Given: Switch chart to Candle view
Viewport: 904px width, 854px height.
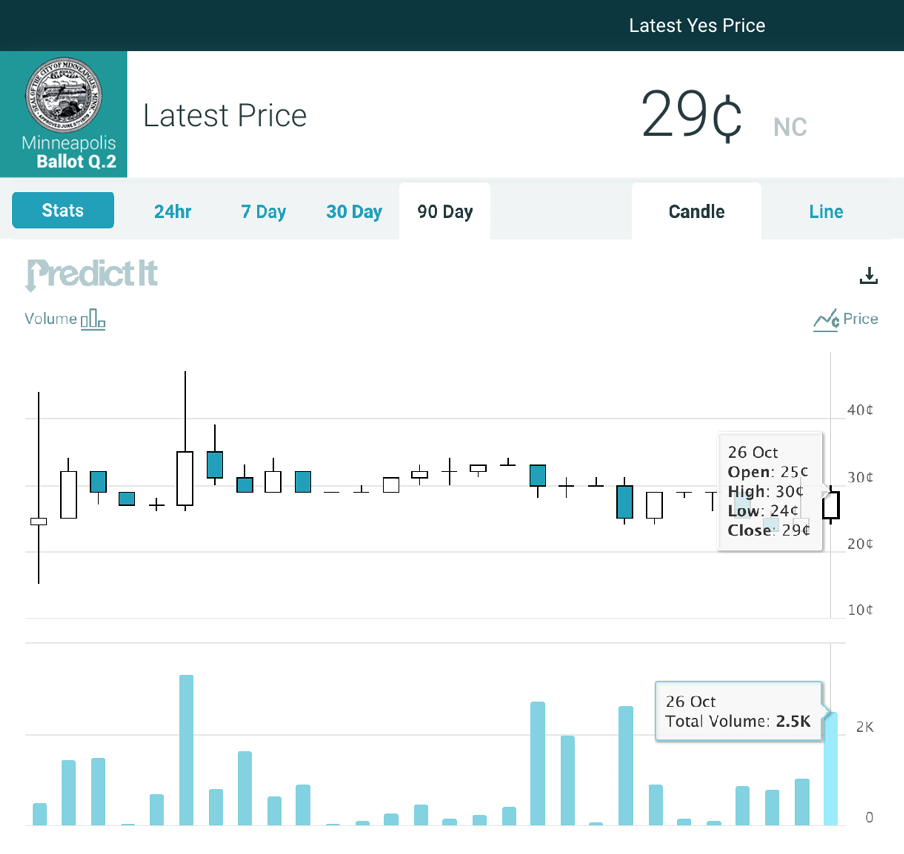Looking at the screenshot, I should pyautogui.click(x=696, y=211).
